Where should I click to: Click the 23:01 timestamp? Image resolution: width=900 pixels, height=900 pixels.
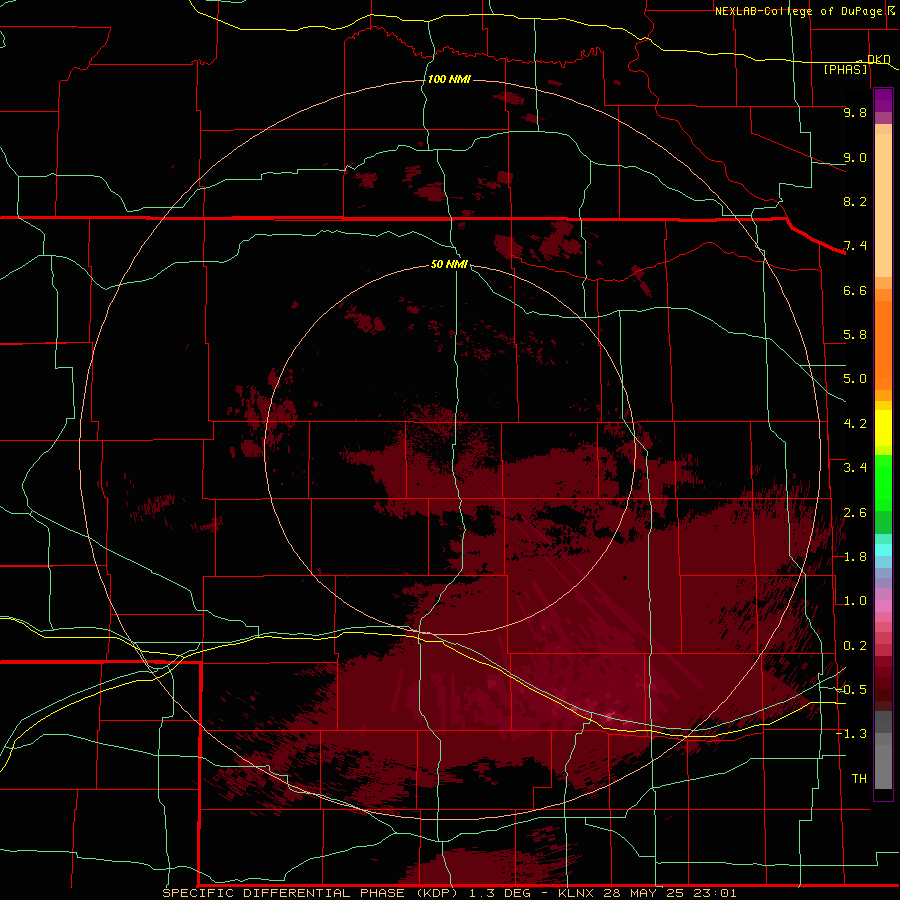click(x=717, y=893)
